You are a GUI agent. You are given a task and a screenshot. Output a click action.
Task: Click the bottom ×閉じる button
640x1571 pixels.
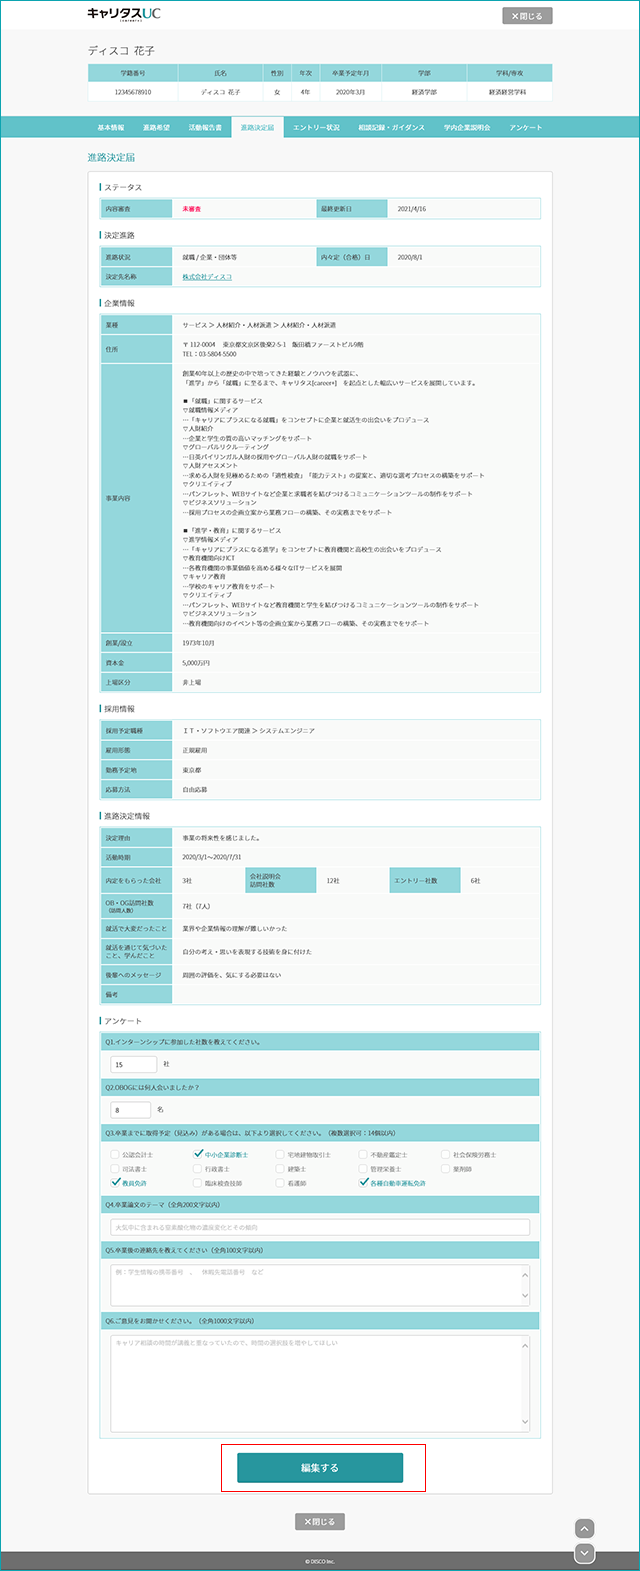tap(320, 1521)
